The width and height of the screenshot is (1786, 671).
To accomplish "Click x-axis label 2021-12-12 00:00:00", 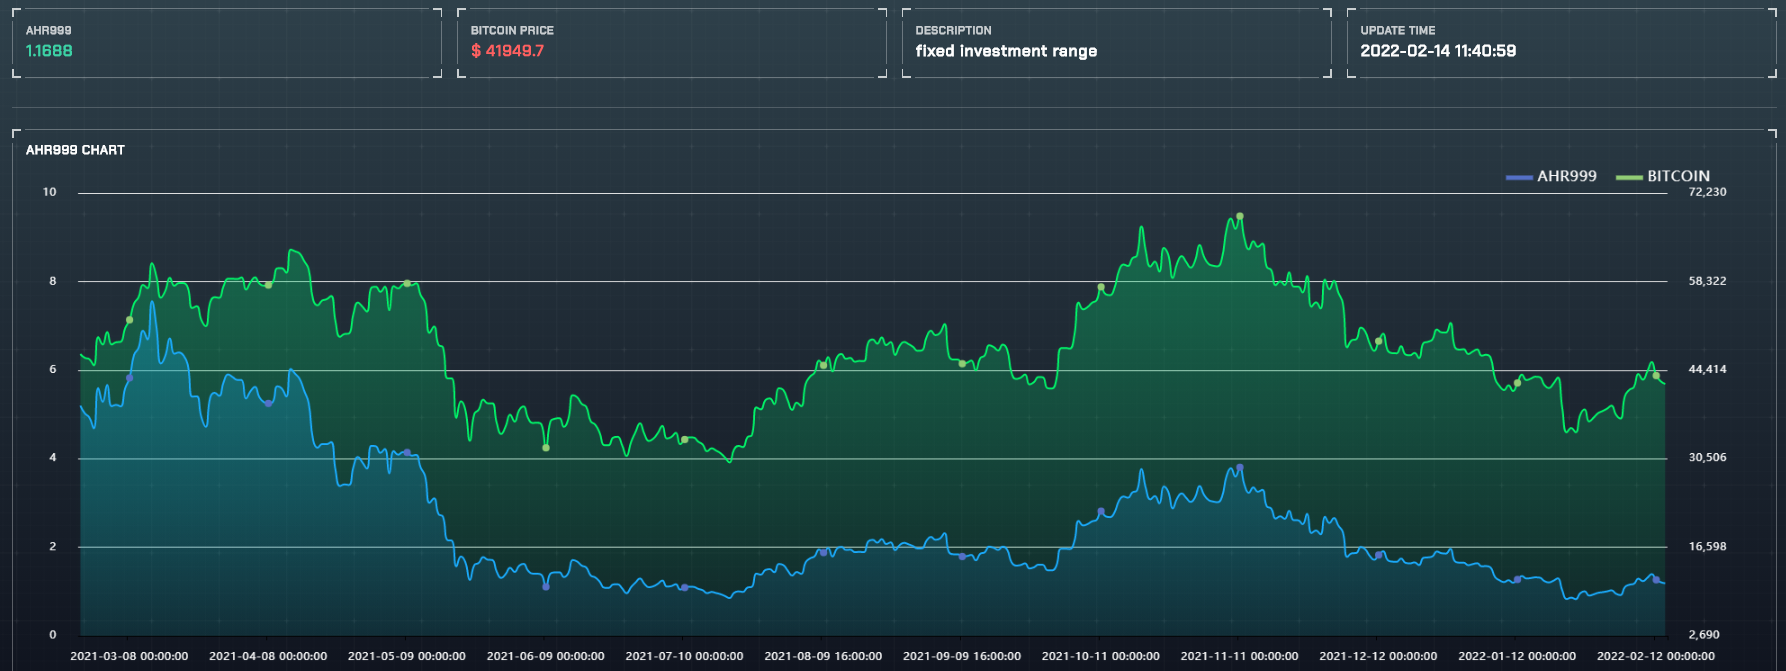I will [x=1378, y=656].
